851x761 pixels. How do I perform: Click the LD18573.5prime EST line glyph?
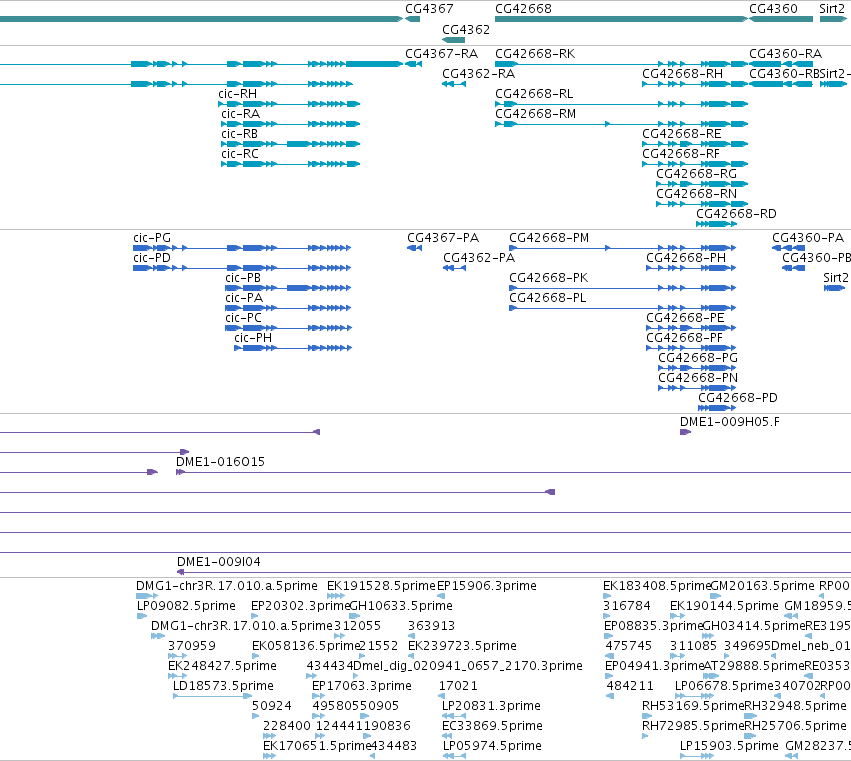[x=212, y=696]
